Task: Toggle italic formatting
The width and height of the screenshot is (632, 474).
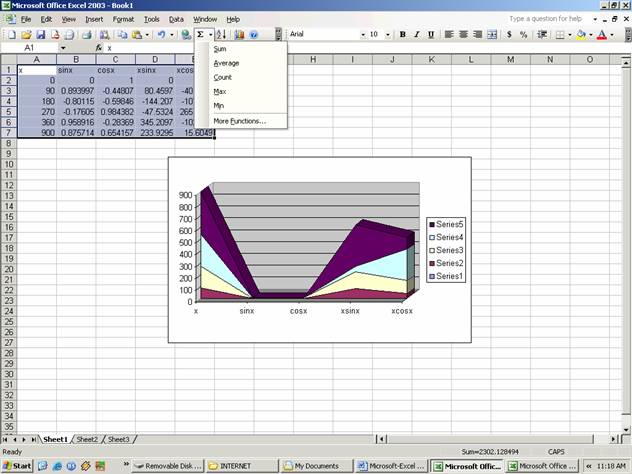Action: click(417, 35)
